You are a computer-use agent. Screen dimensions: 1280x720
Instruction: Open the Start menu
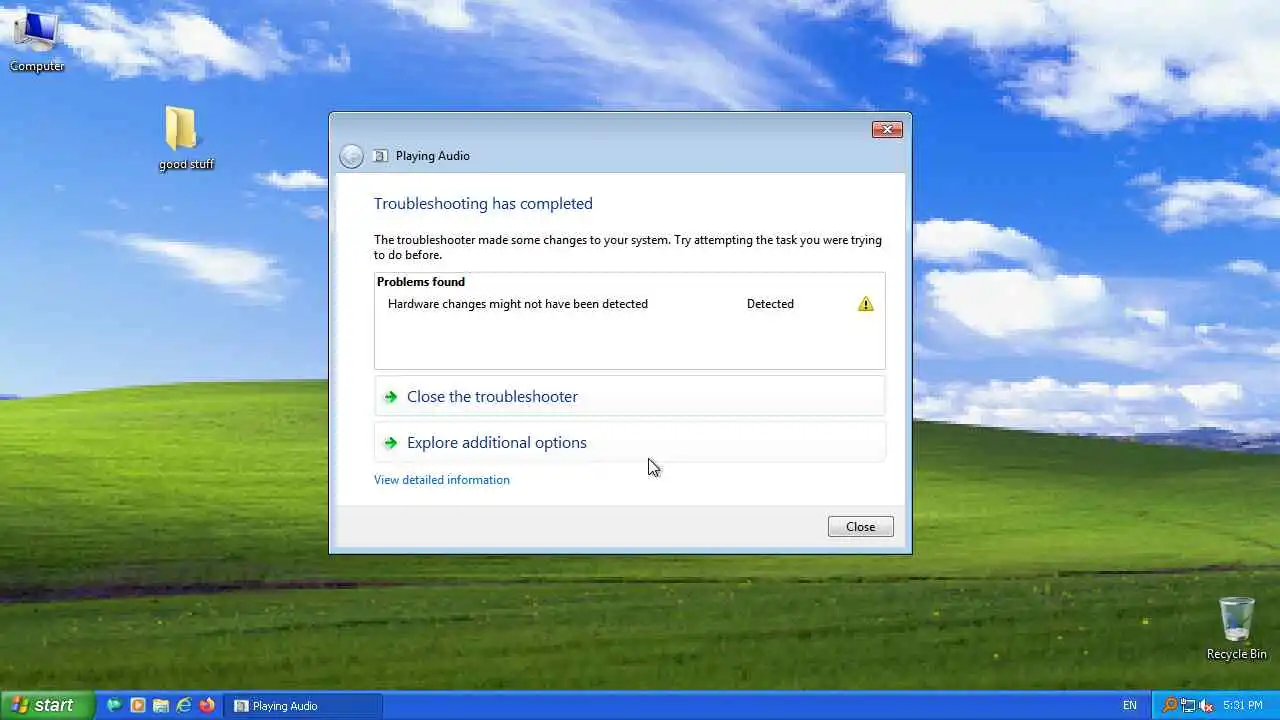(47, 705)
